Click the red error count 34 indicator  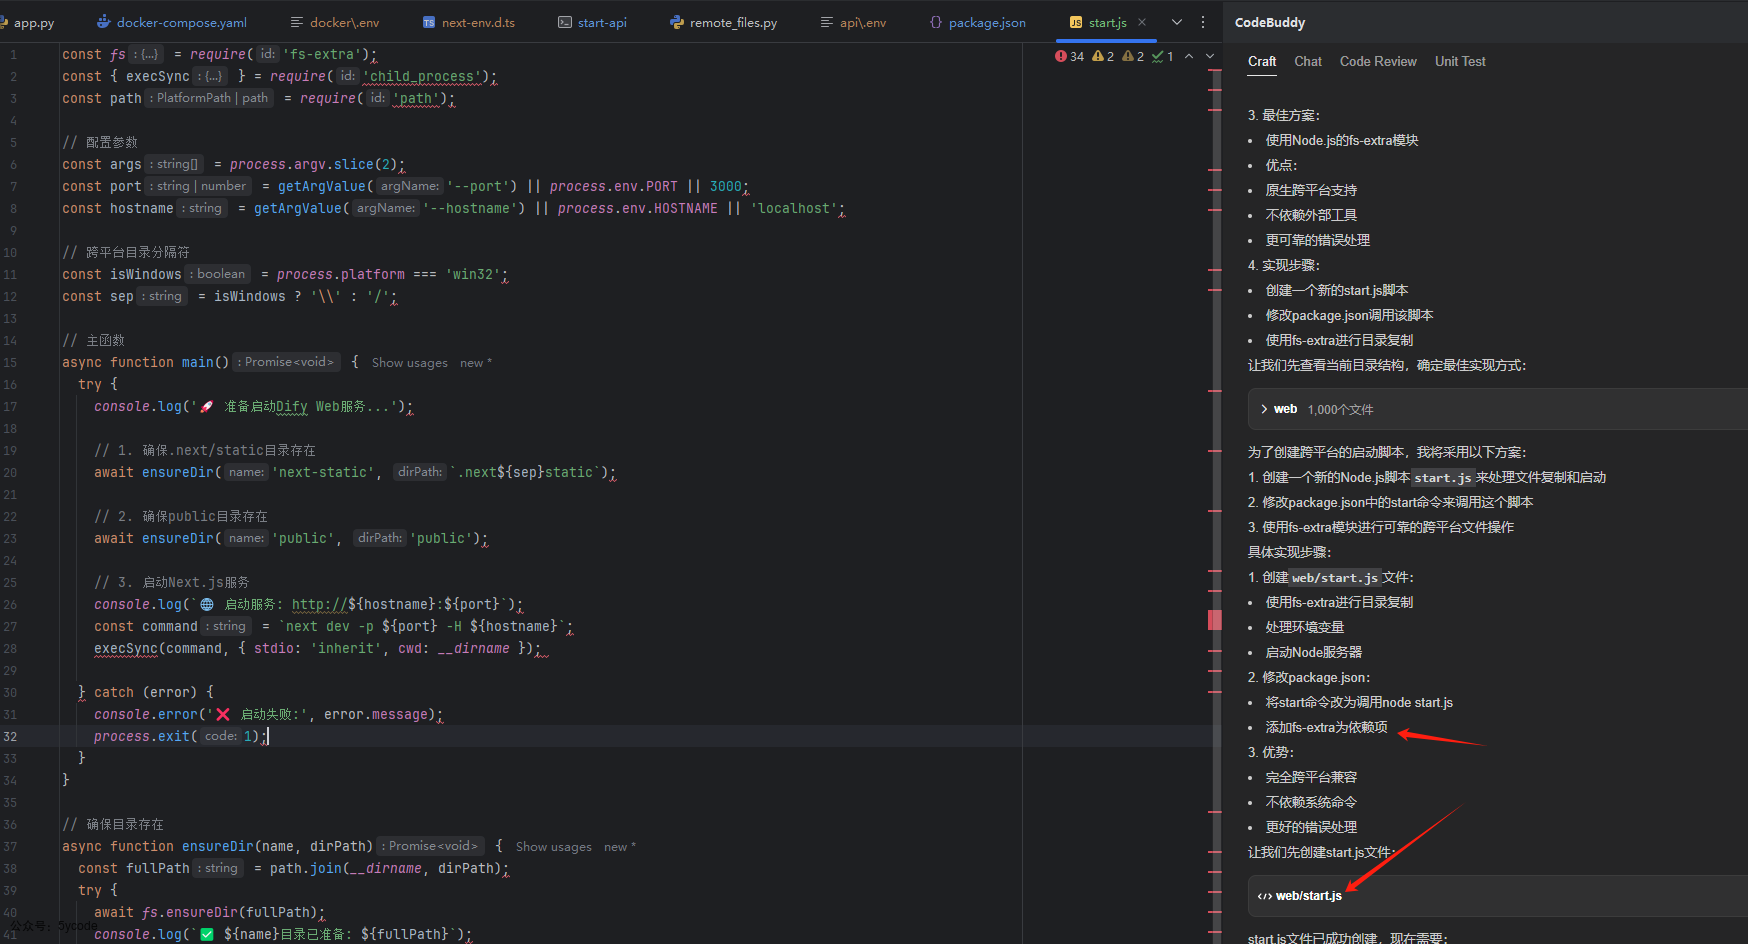tap(1069, 57)
